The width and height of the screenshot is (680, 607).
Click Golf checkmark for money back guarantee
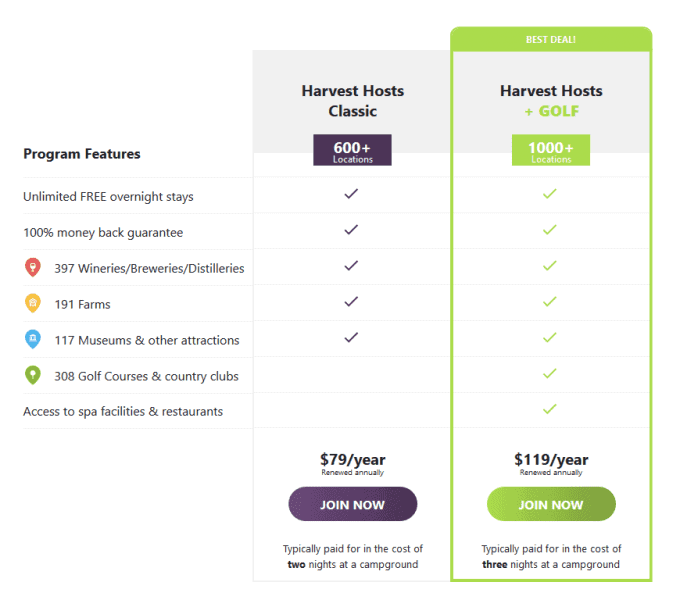[550, 229]
